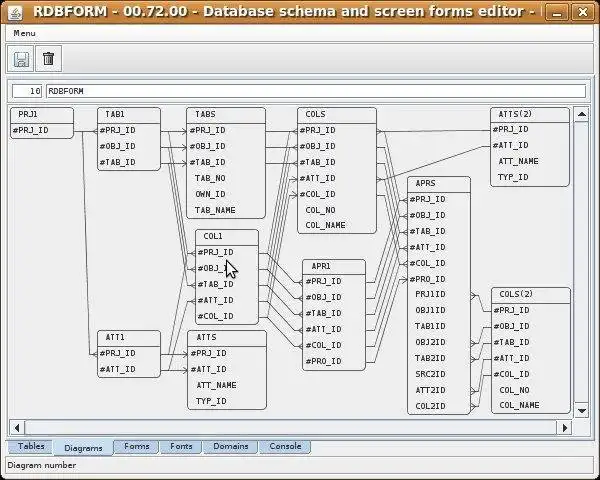The width and height of the screenshot is (600, 480).
Task: Click the Delete (trash can) toolbar icon
Action: 49,59
